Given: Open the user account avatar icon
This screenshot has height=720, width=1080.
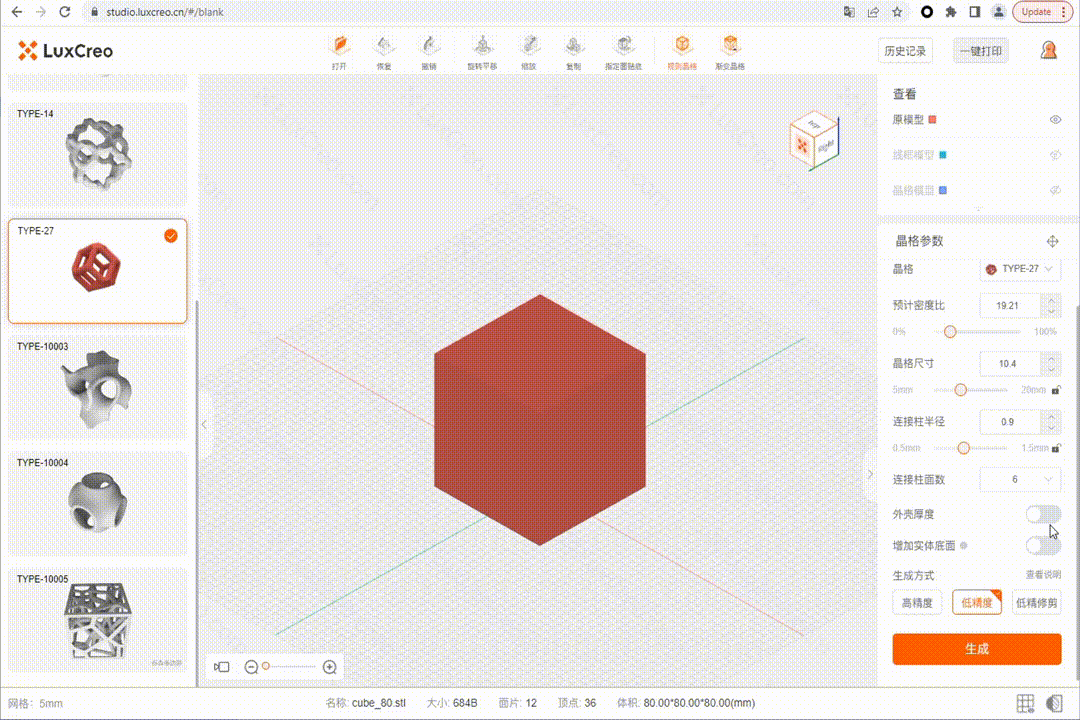Looking at the screenshot, I should pyautogui.click(x=1048, y=50).
